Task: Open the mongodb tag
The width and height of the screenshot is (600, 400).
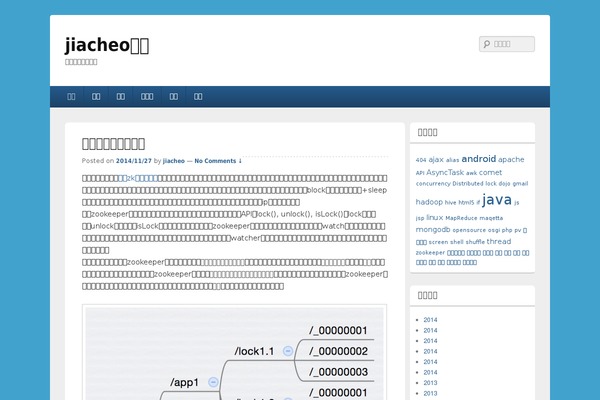Action: pos(433,230)
